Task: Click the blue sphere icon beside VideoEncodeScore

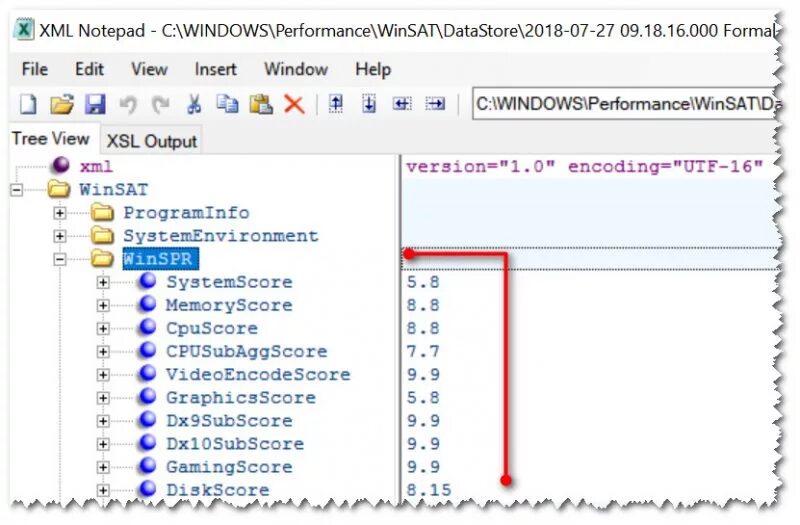Action: point(147,373)
